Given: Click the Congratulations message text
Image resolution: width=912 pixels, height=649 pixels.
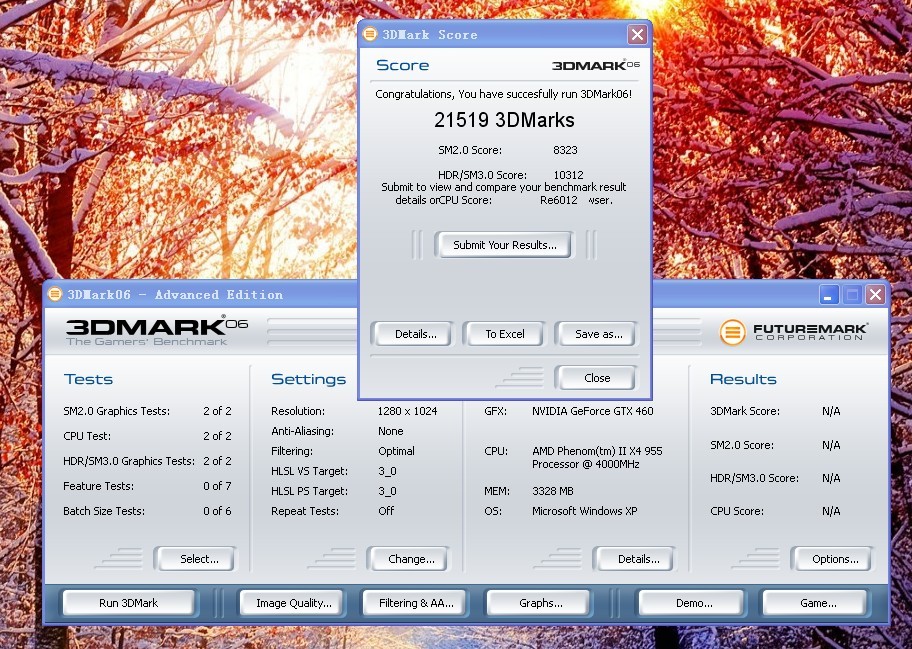Looking at the screenshot, I should (504, 94).
